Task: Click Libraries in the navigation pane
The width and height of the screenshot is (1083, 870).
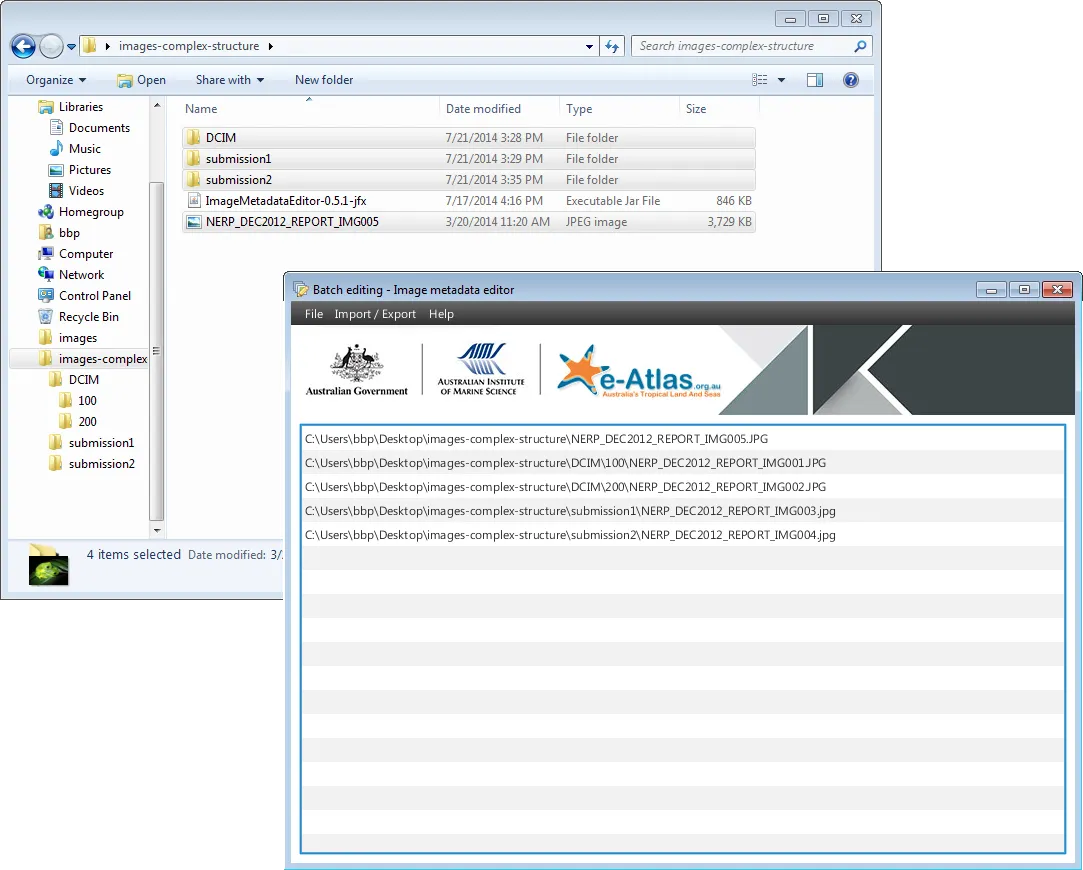Action: pos(71,107)
